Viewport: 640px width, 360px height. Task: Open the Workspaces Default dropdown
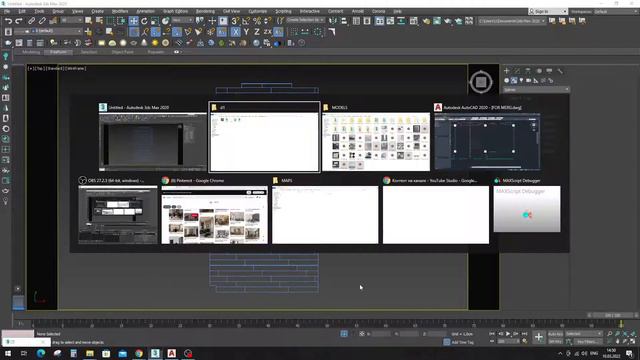coord(616,11)
